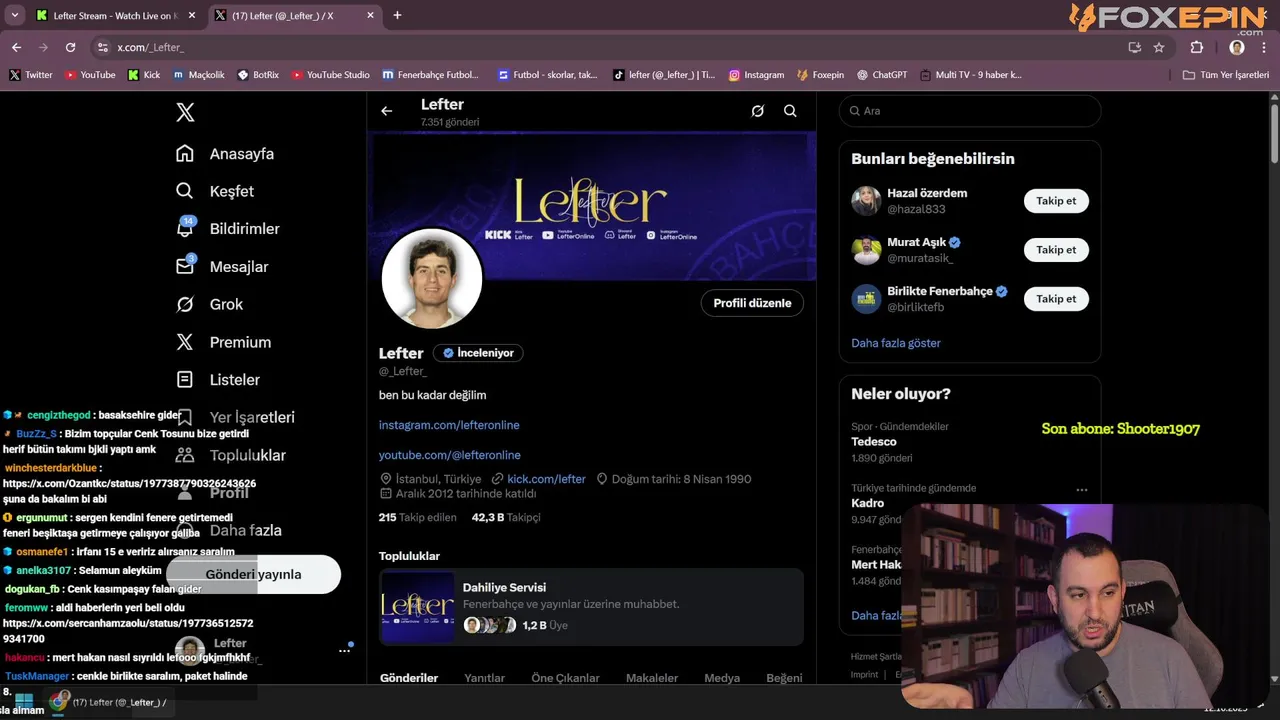
Task: Open the Instagram bookmark
Action: pyautogui.click(x=756, y=75)
